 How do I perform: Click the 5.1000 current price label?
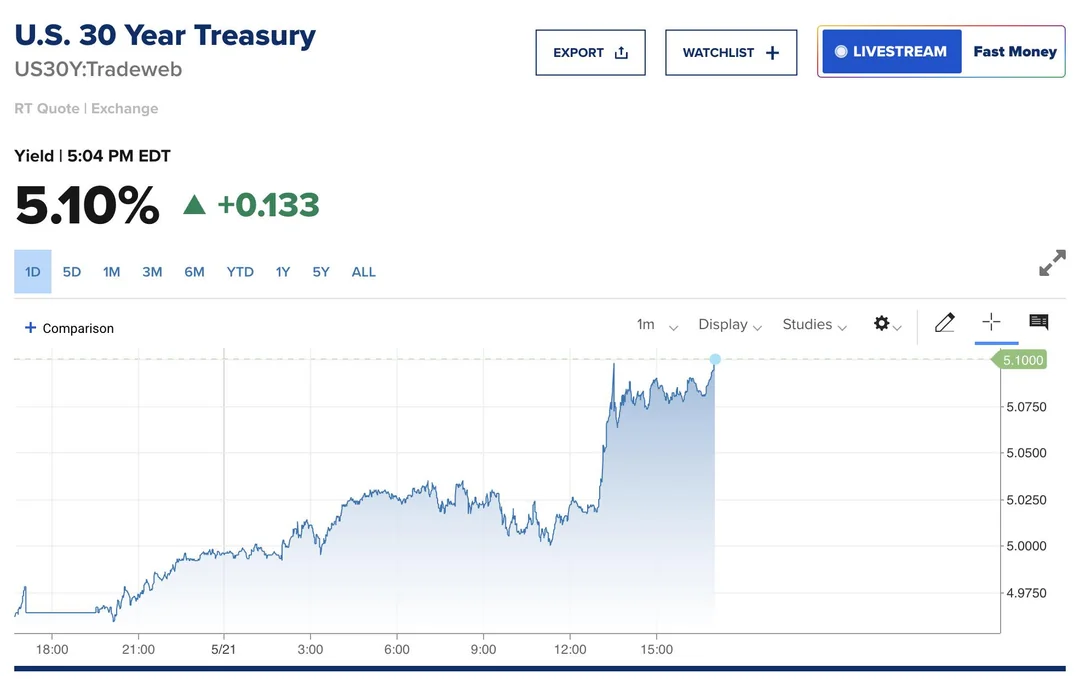click(1020, 360)
